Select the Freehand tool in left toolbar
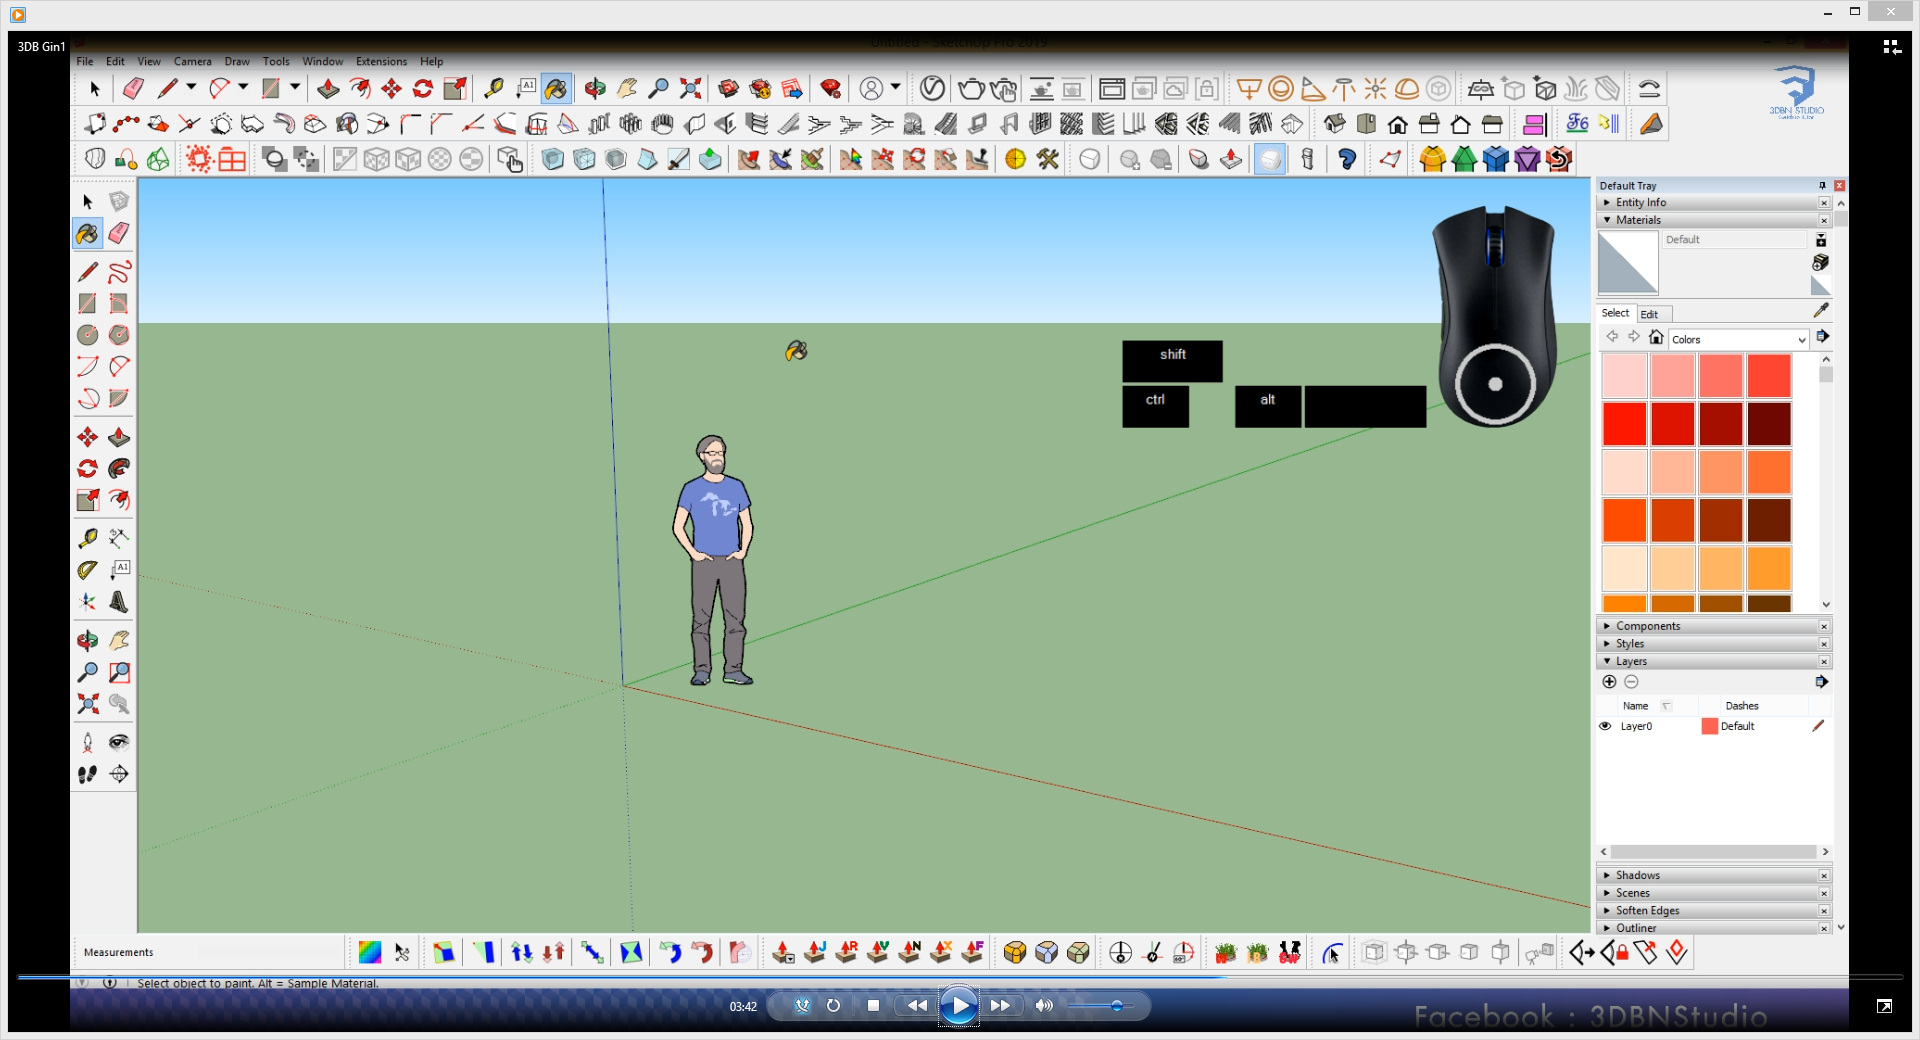1920x1040 pixels. coord(119,272)
